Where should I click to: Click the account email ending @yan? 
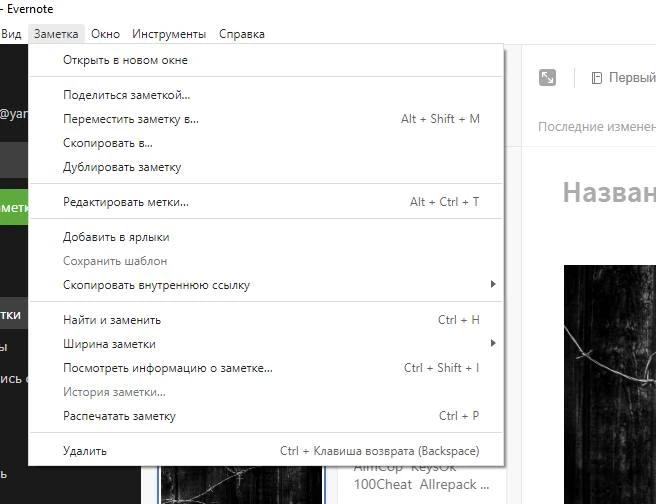(x=14, y=113)
